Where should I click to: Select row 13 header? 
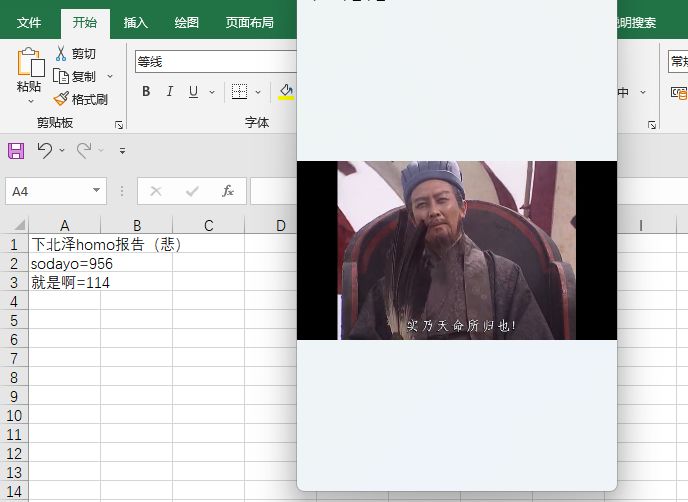[x=14, y=473]
